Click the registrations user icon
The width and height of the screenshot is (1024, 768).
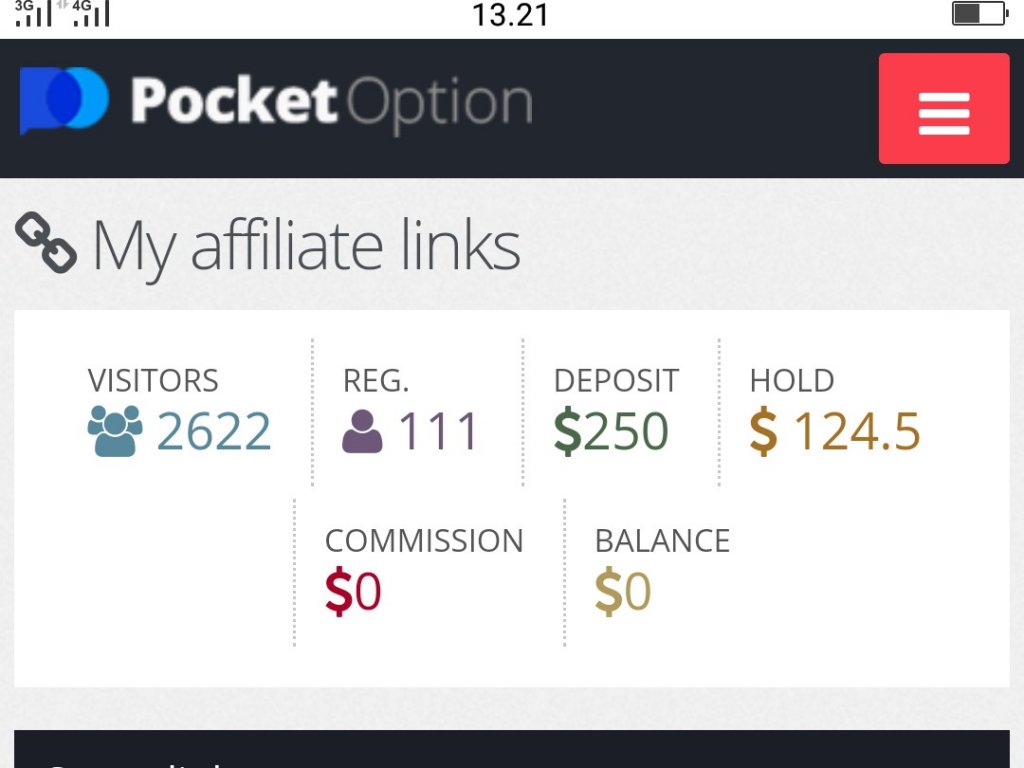362,431
